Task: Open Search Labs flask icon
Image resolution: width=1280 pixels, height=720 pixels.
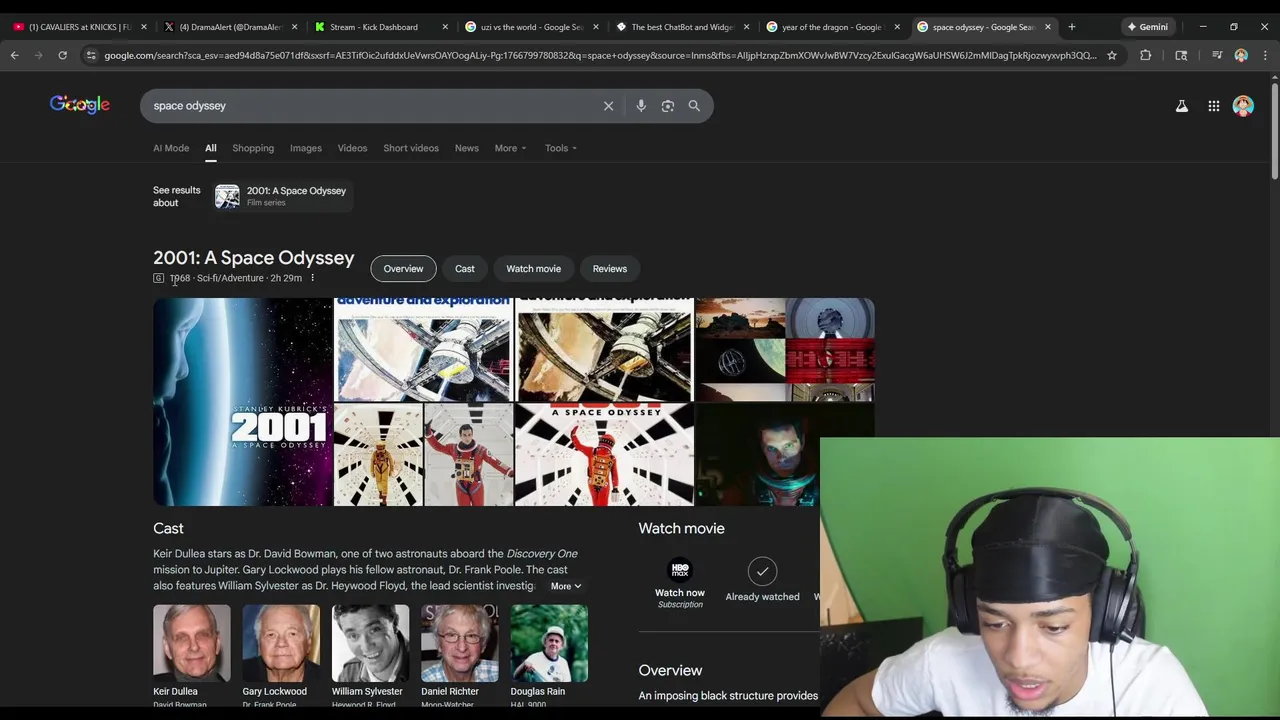Action: point(1182,106)
